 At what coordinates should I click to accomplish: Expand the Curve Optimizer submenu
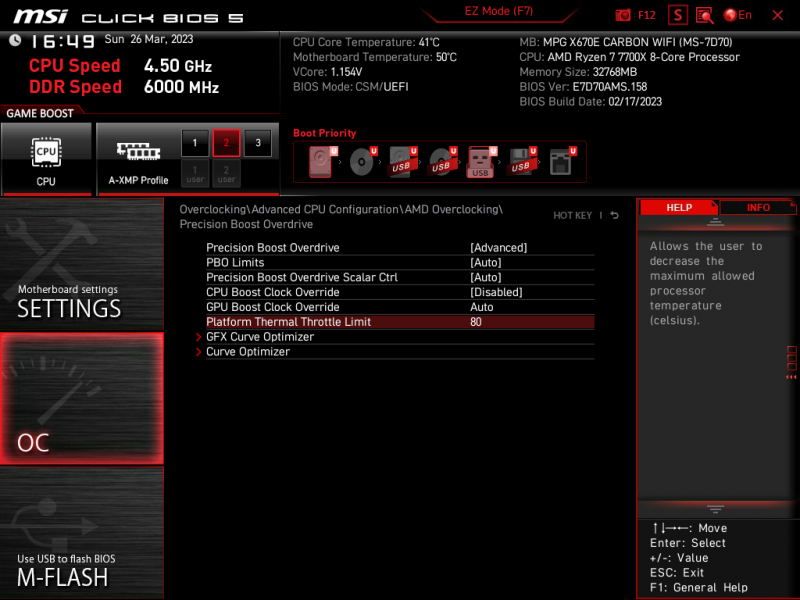tap(400, 352)
